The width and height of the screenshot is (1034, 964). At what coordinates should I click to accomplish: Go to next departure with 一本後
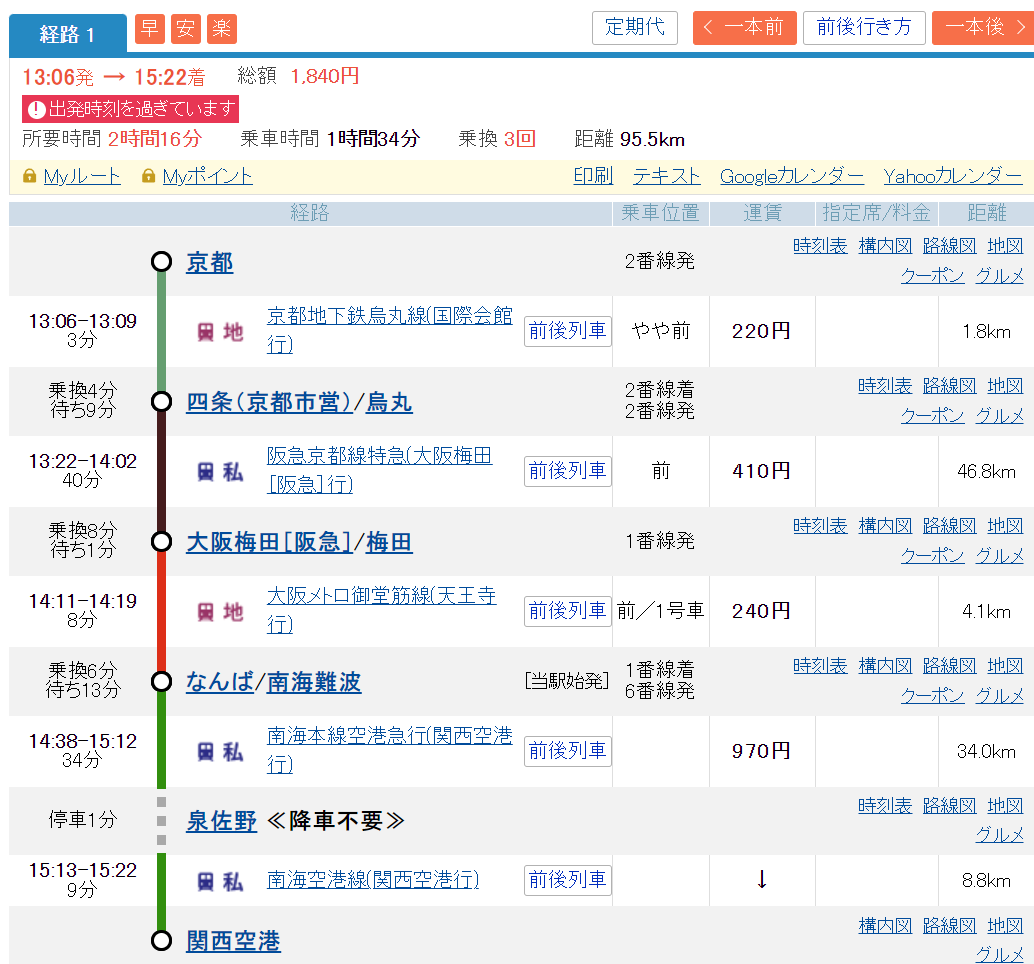tap(981, 27)
